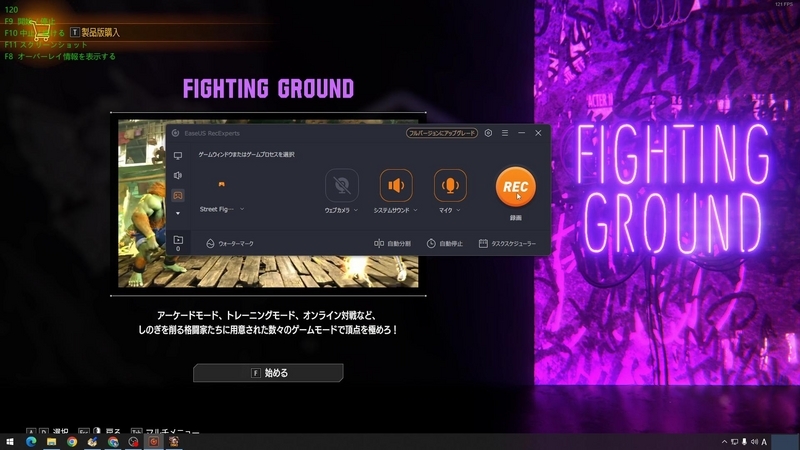The width and height of the screenshot is (800, 450).
Task: Click フルバージョンにアップグレード upgrade button
Action: tap(442, 133)
